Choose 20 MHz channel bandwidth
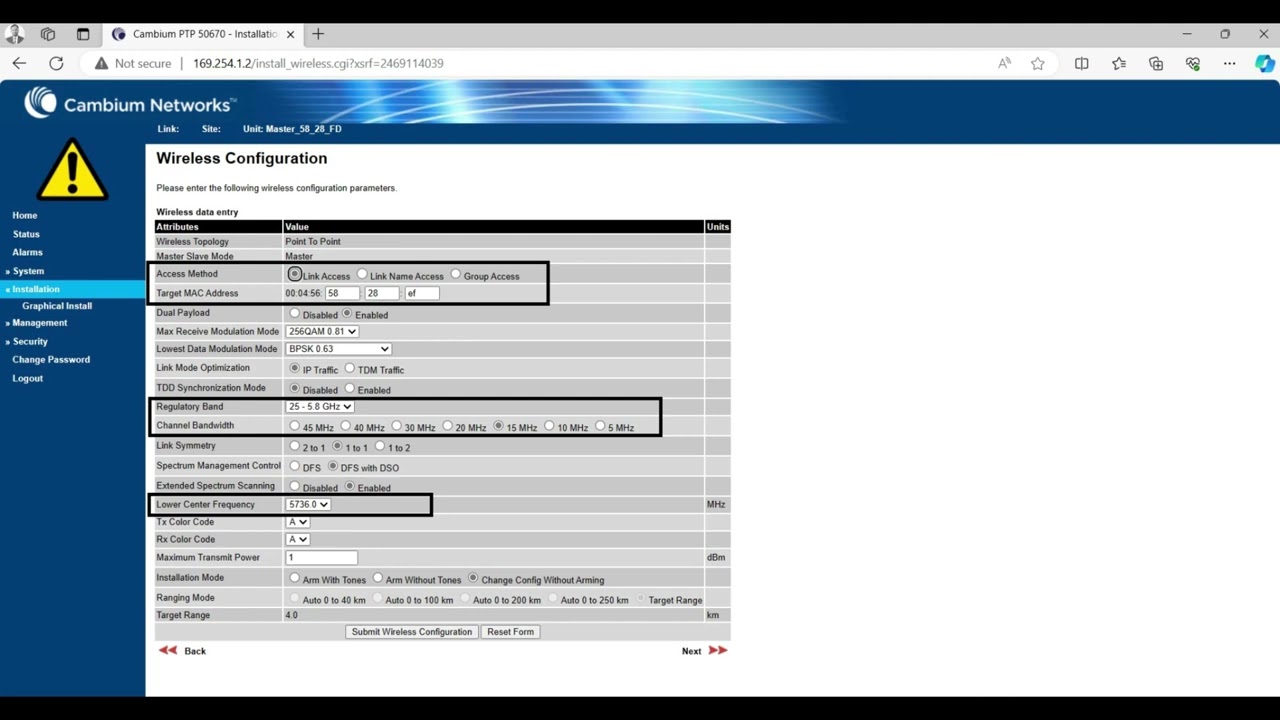The width and height of the screenshot is (1280, 720). (447, 426)
